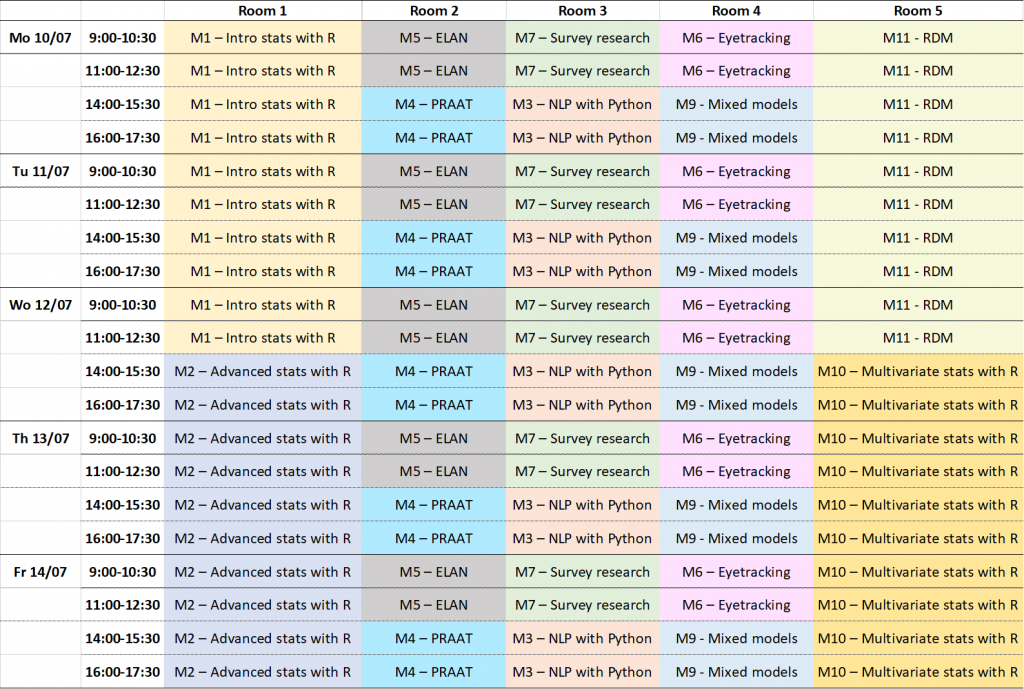
Task: Select the Room 3 column header
Action: pos(582,11)
